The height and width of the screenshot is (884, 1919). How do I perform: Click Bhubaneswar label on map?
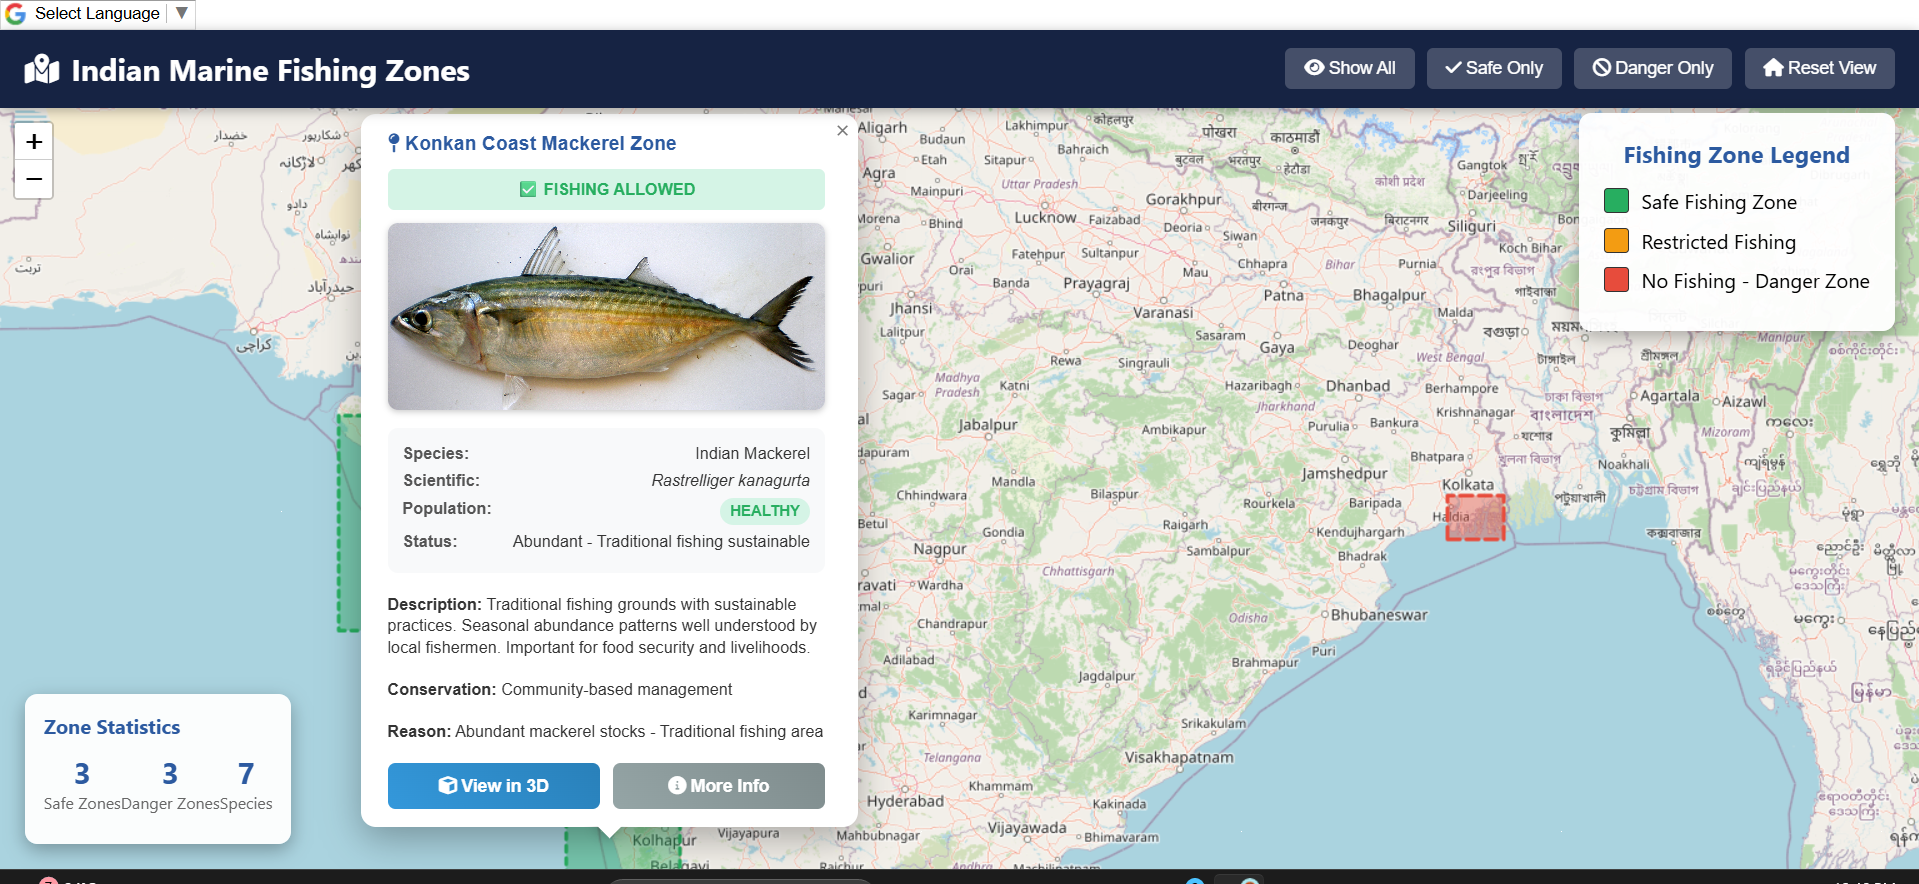1379,615
